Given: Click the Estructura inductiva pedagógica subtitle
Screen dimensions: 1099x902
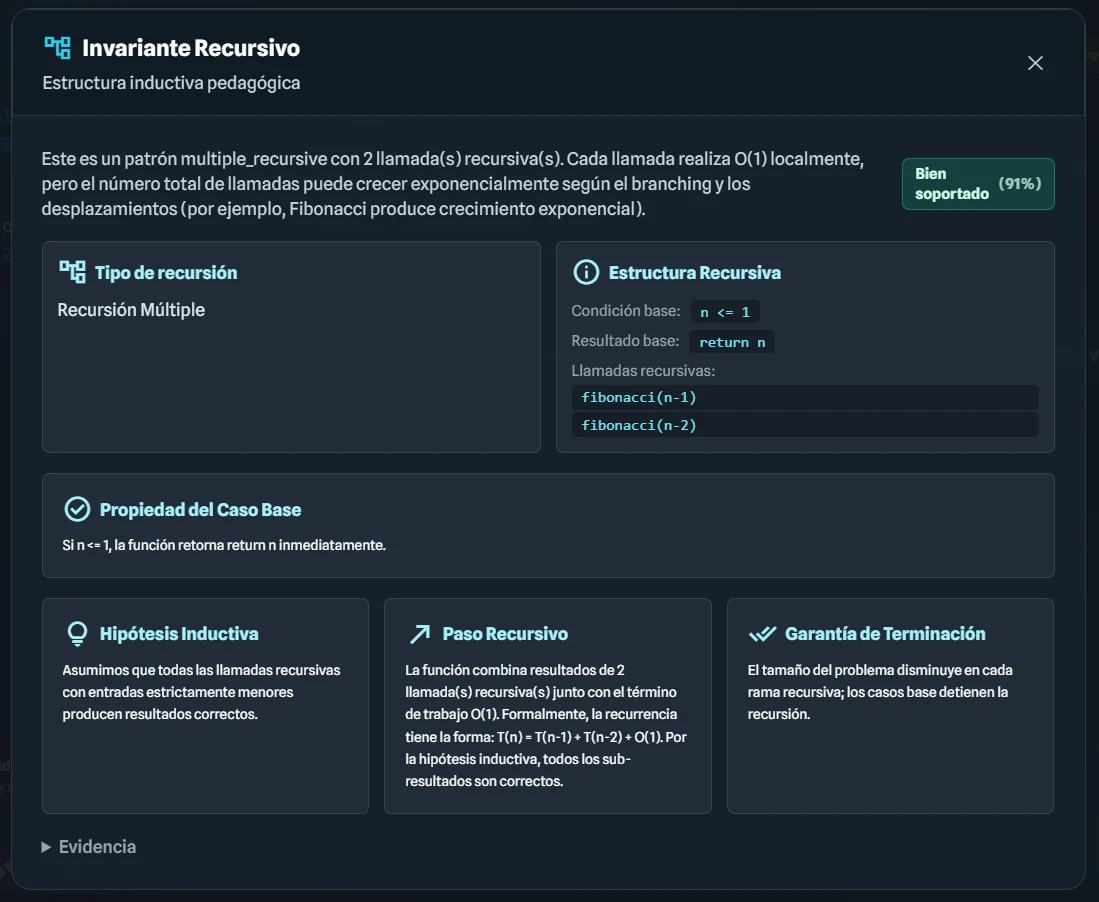Looking at the screenshot, I should 171,83.
